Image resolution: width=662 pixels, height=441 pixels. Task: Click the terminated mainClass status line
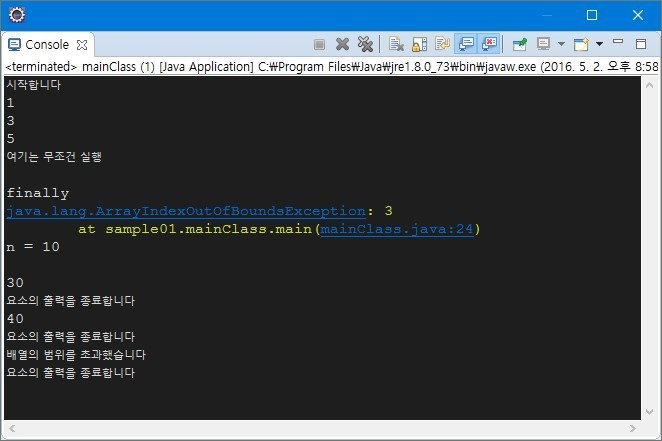331,67
